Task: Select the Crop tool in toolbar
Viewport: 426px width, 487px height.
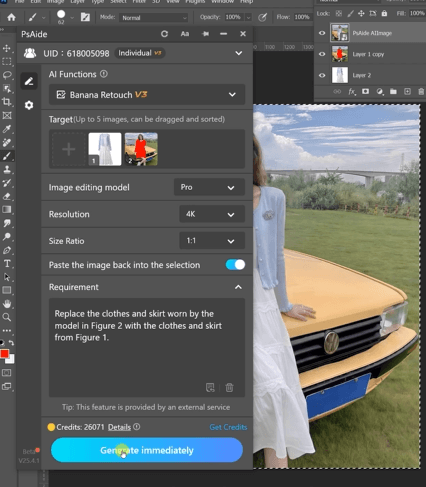Action: (7, 102)
